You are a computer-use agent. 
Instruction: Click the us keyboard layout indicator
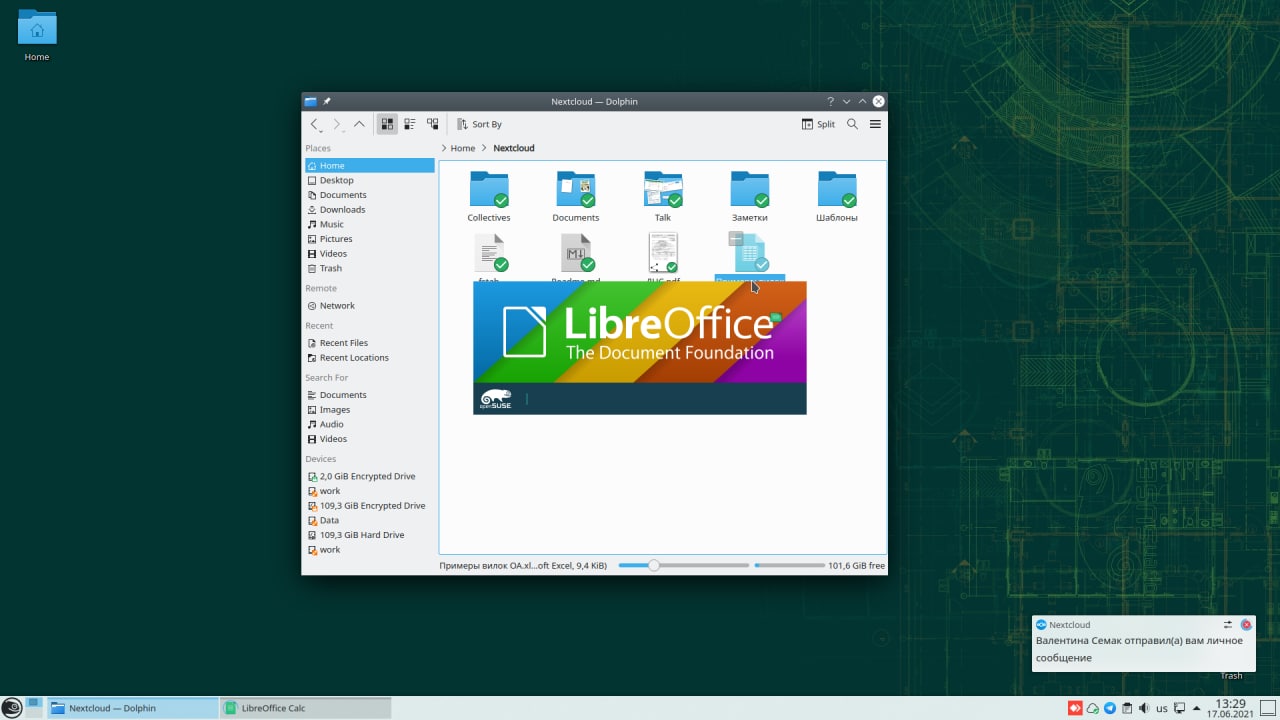pyautogui.click(x=1162, y=708)
